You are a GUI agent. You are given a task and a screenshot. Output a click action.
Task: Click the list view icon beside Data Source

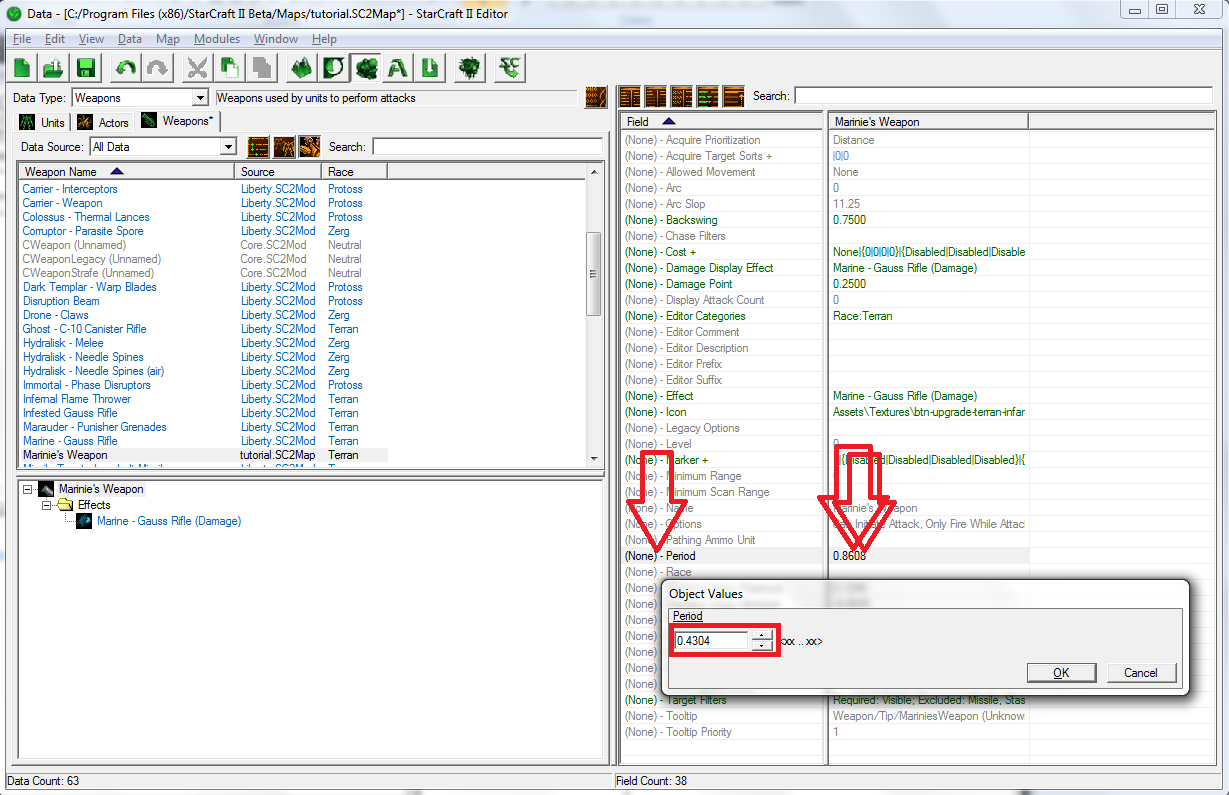(x=258, y=146)
